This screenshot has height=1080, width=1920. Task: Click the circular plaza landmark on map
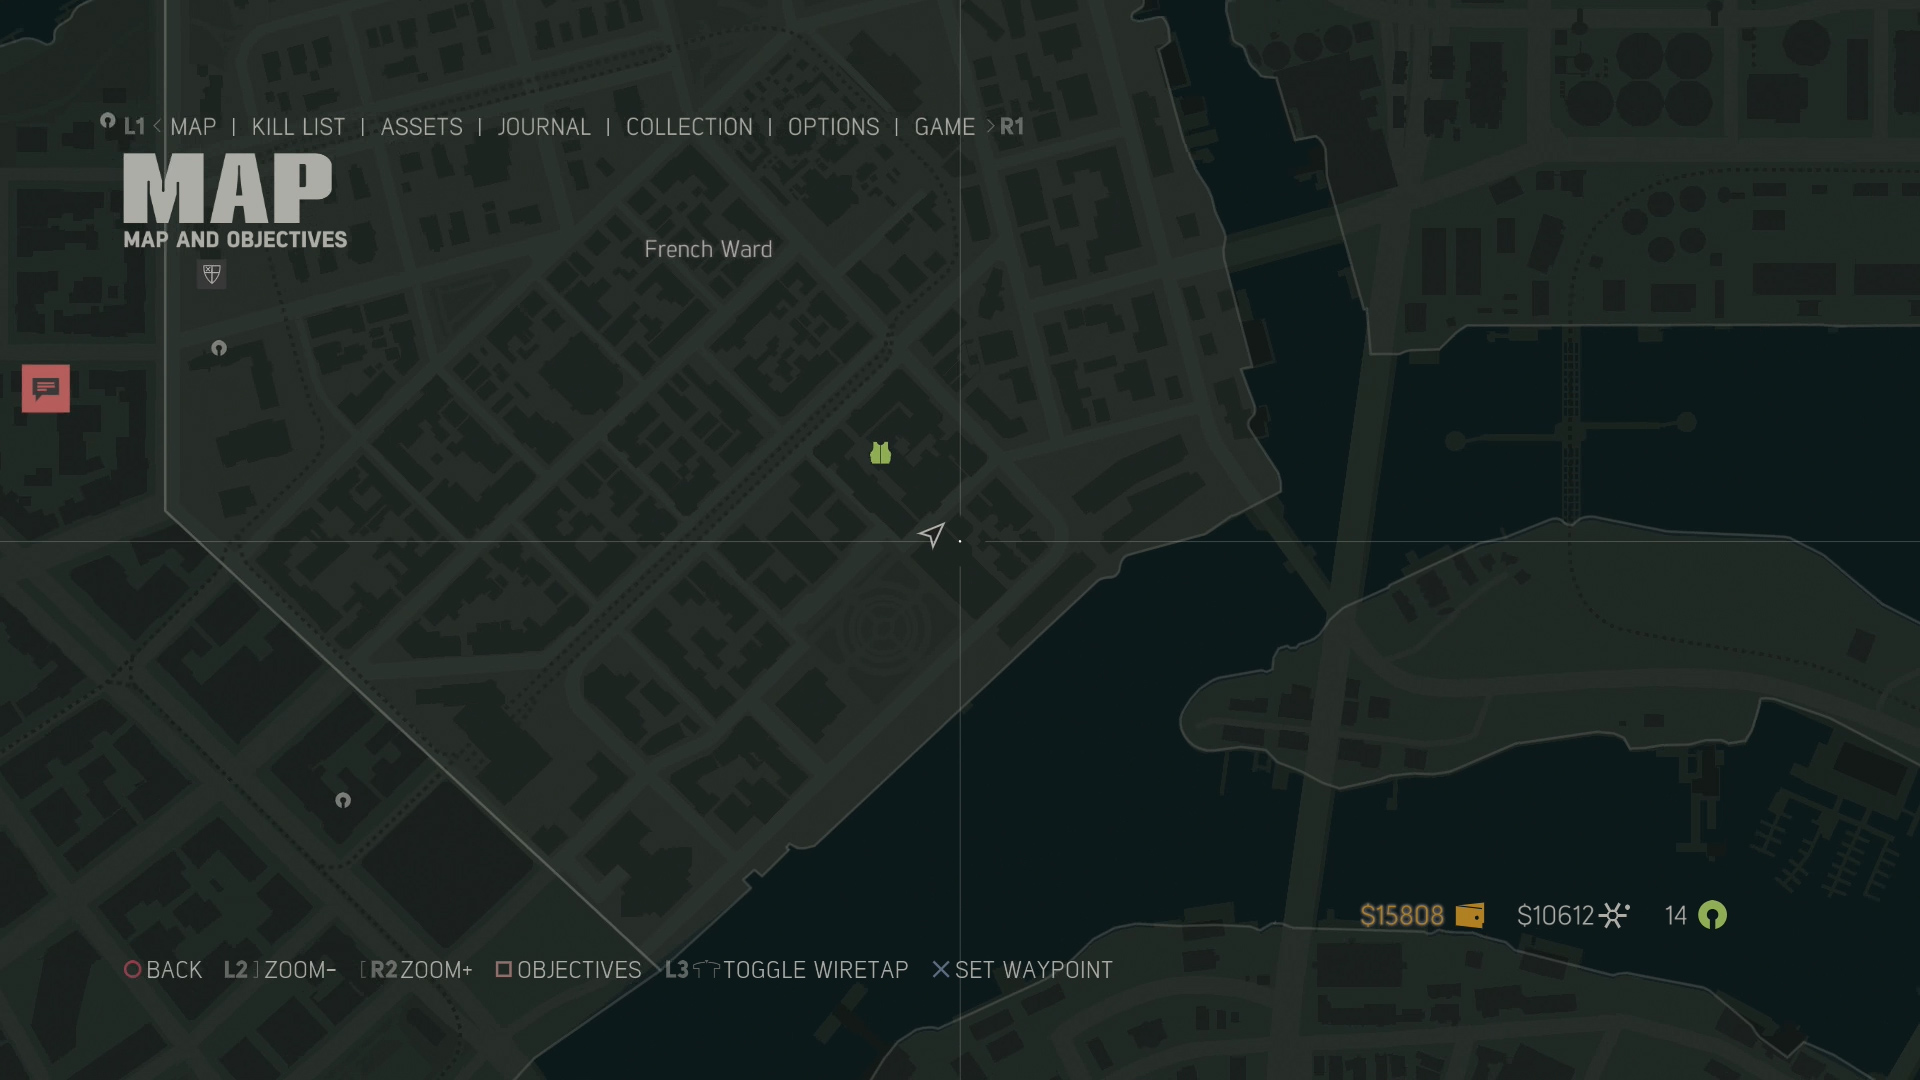(884, 629)
